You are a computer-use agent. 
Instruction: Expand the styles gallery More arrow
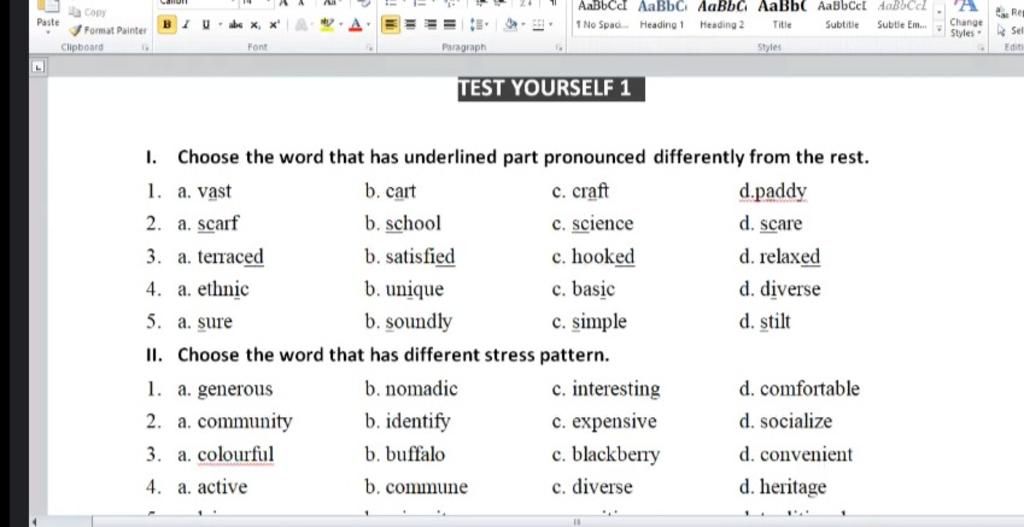[939, 30]
